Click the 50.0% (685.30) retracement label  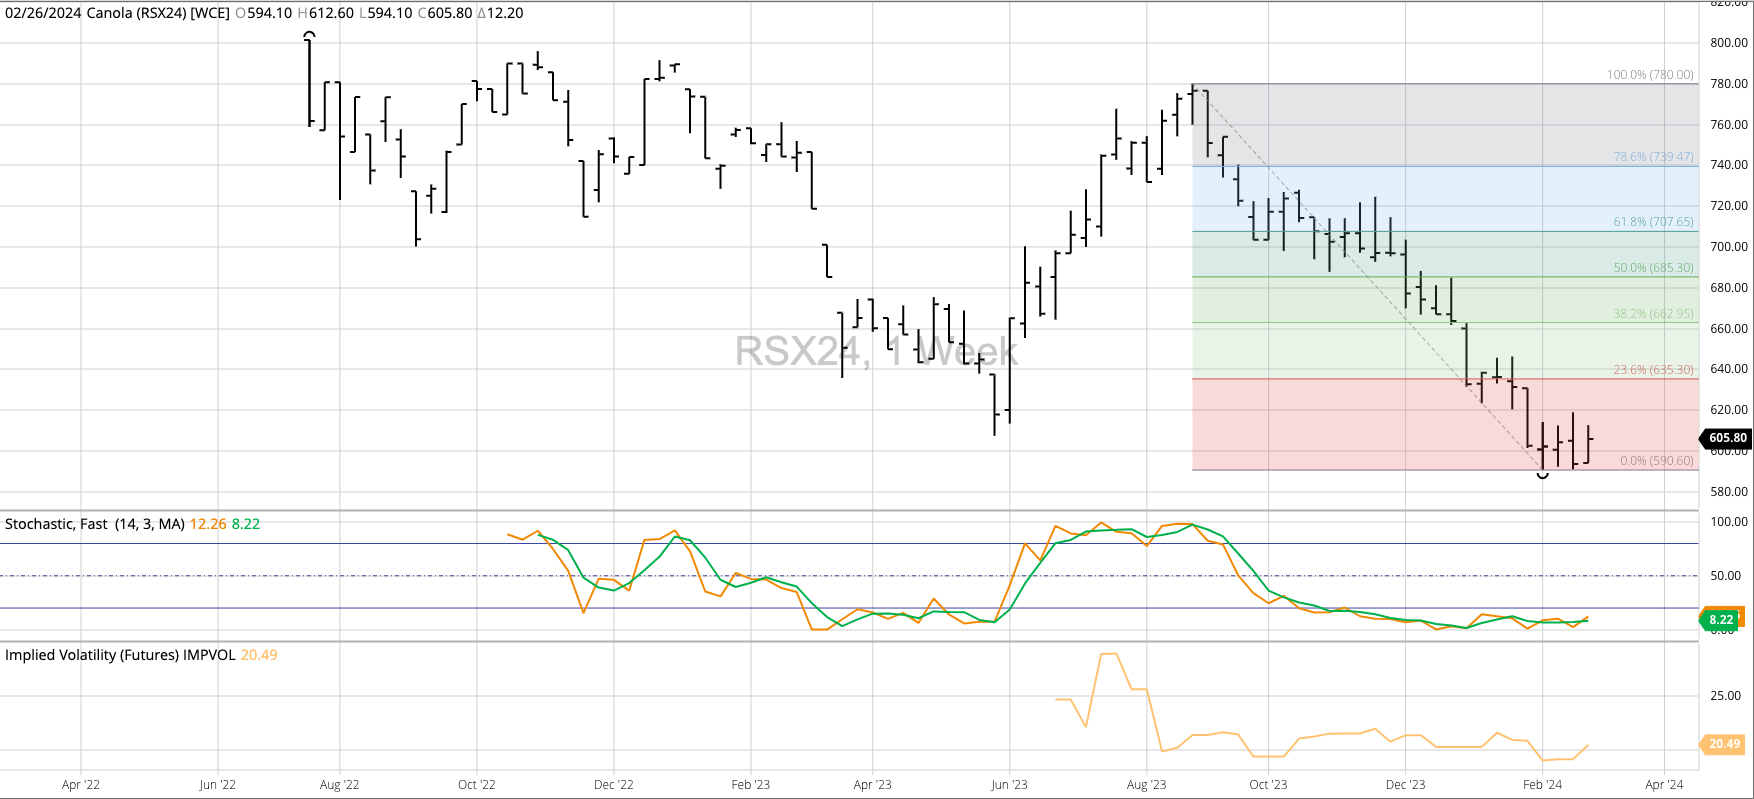click(x=1653, y=268)
